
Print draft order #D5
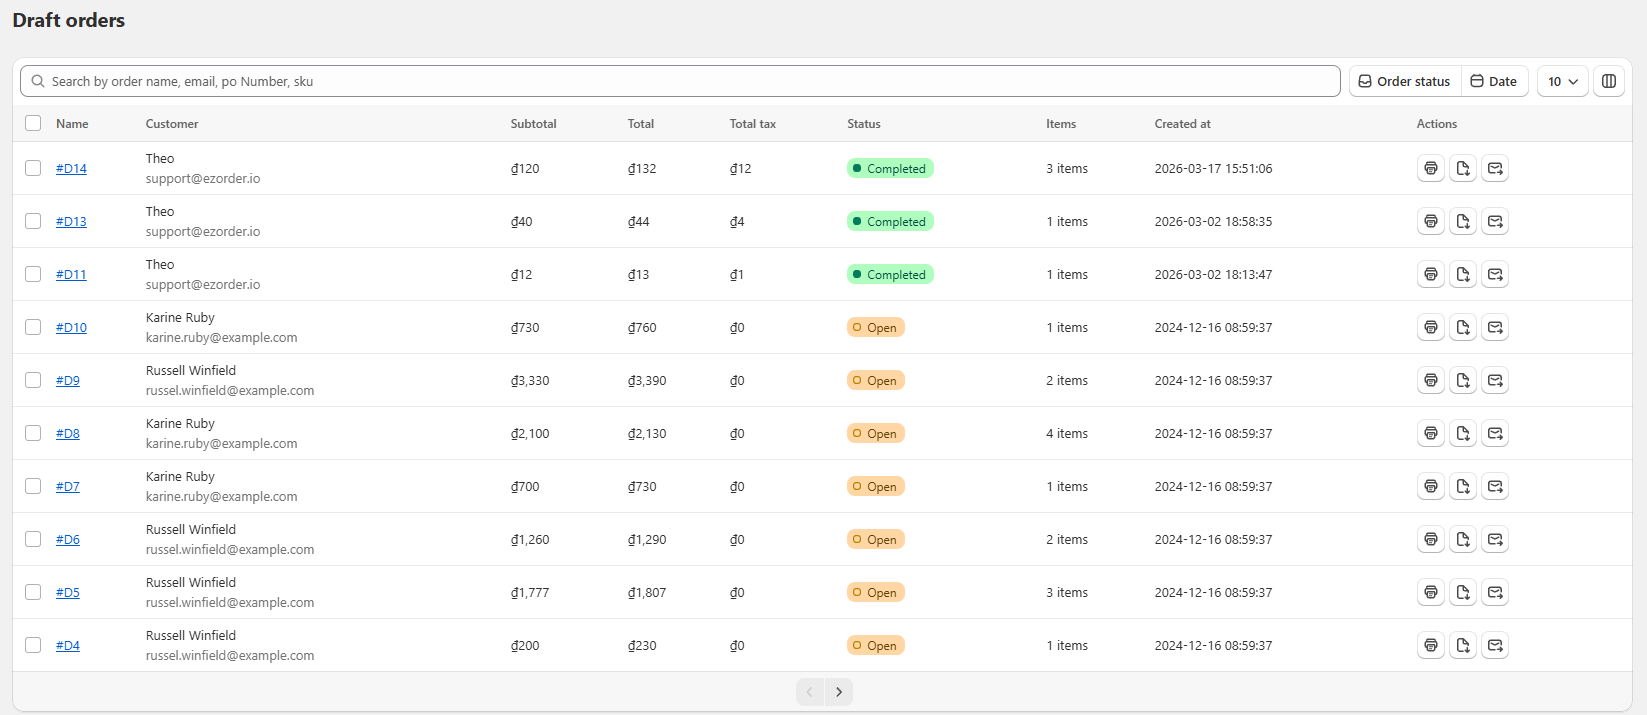(x=1431, y=592)
